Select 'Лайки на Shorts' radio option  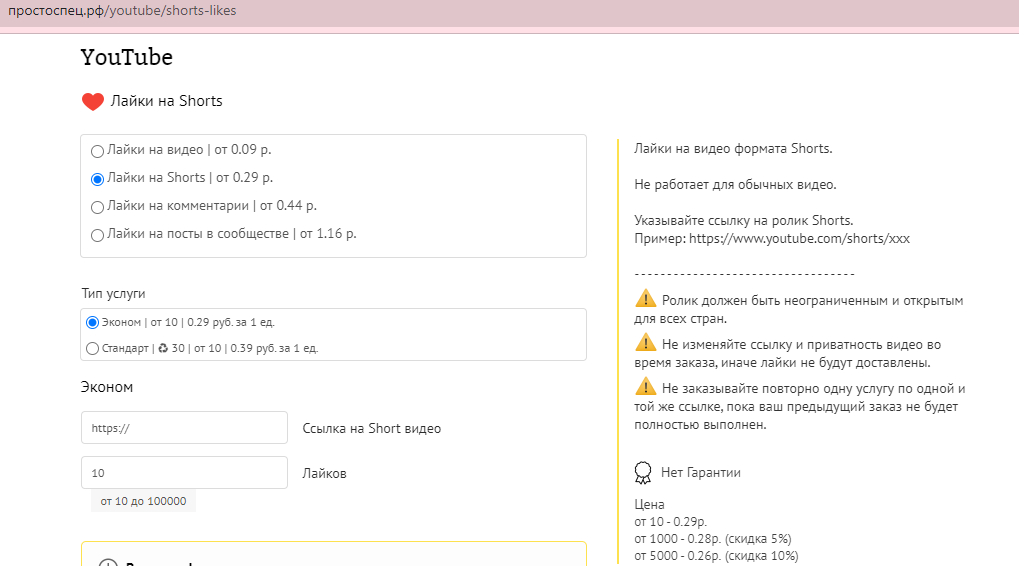[97, 179]
